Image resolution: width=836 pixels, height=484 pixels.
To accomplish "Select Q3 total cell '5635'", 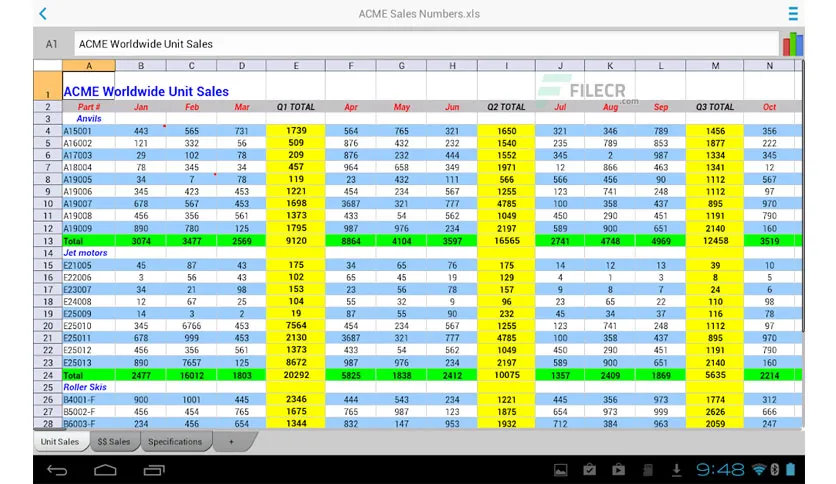I will point(715,375).
